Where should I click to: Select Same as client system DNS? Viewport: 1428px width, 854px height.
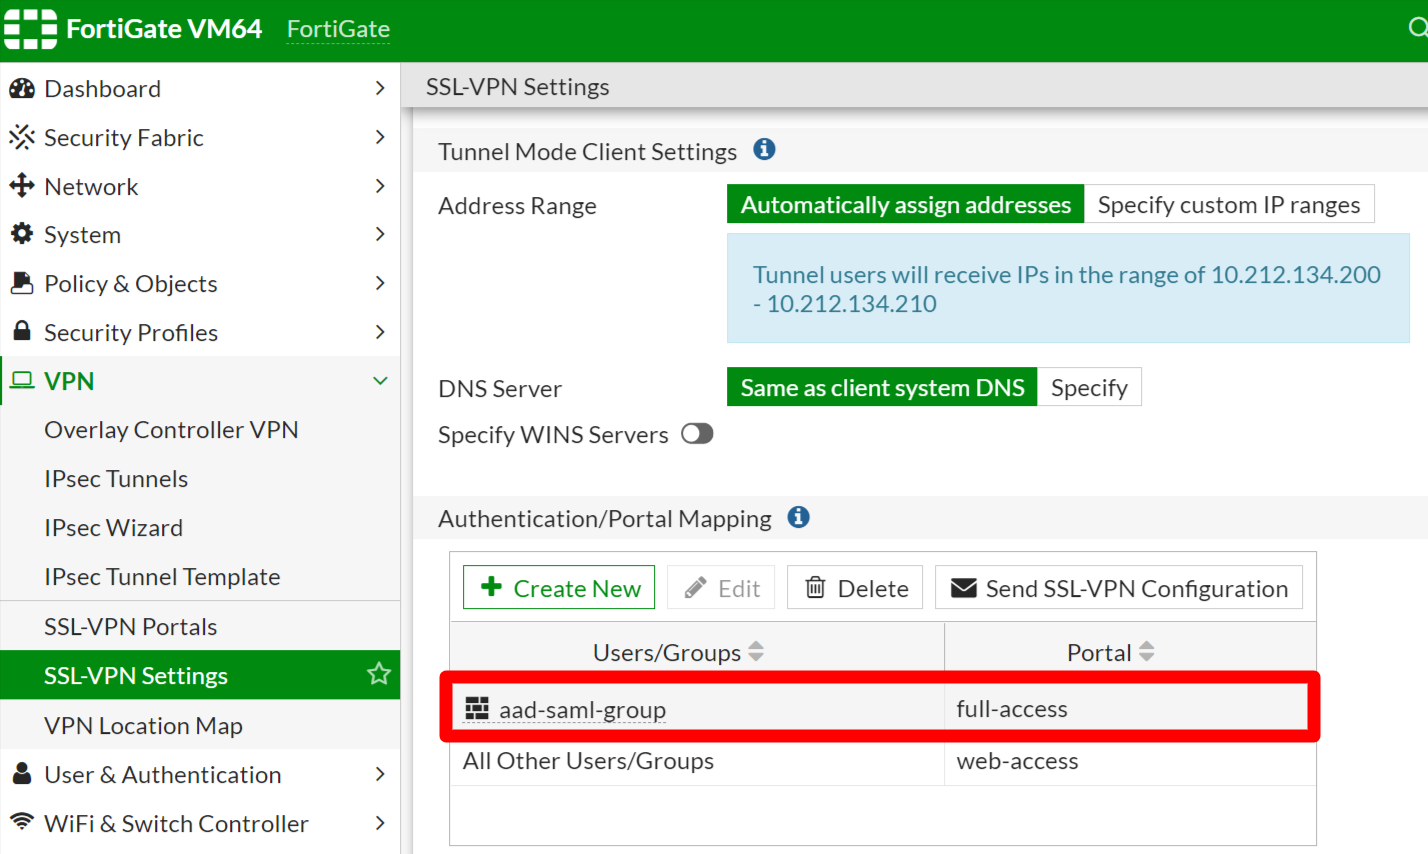coord(882,388)
